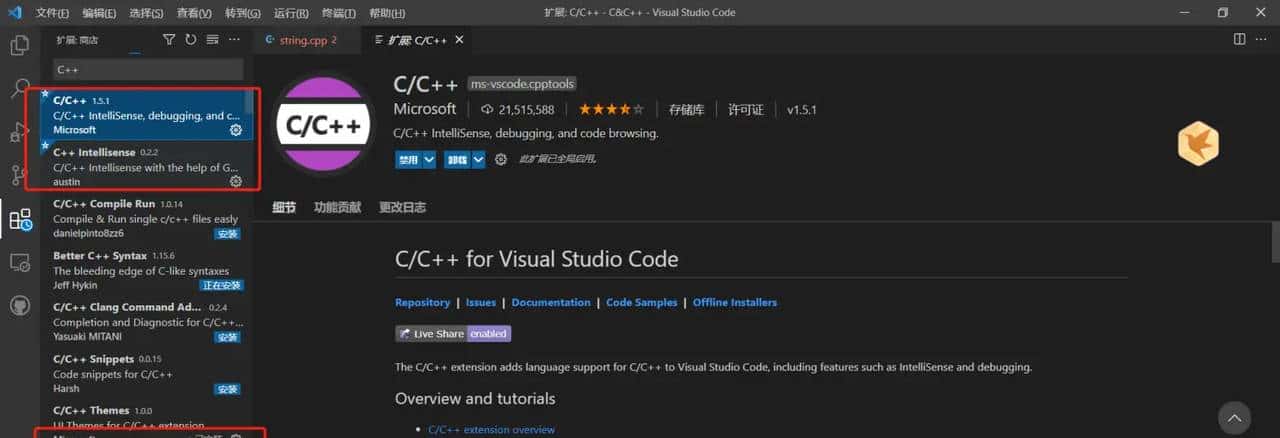Open the Extensions view icon
The height and width of the screenshot is (438, 1280).
click(20, 219)
